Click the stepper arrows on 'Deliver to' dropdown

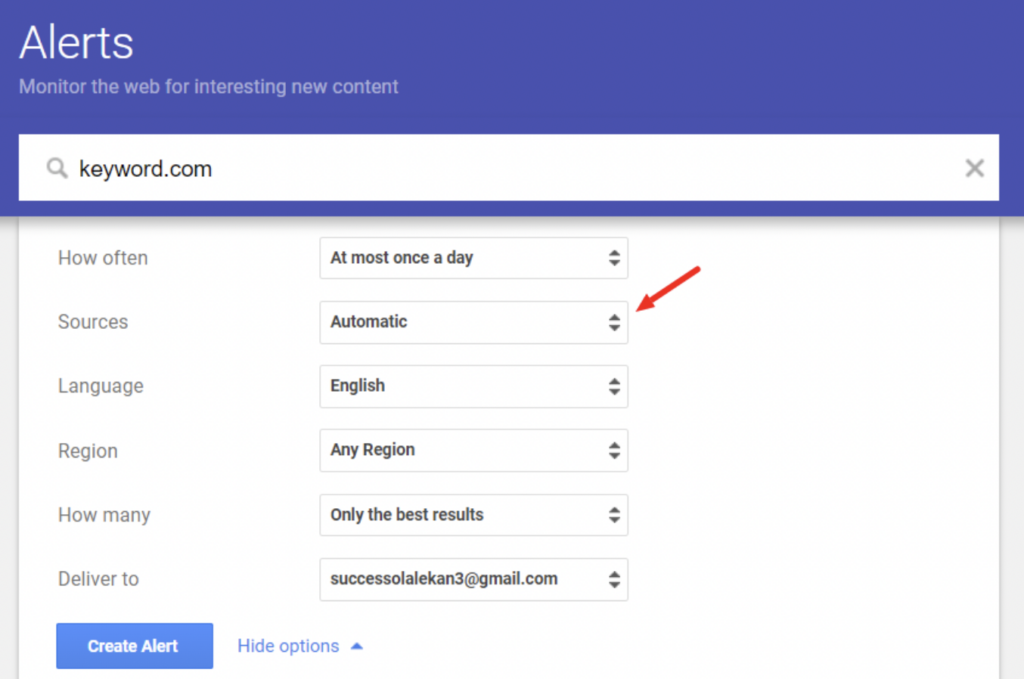tap(613, 579)
